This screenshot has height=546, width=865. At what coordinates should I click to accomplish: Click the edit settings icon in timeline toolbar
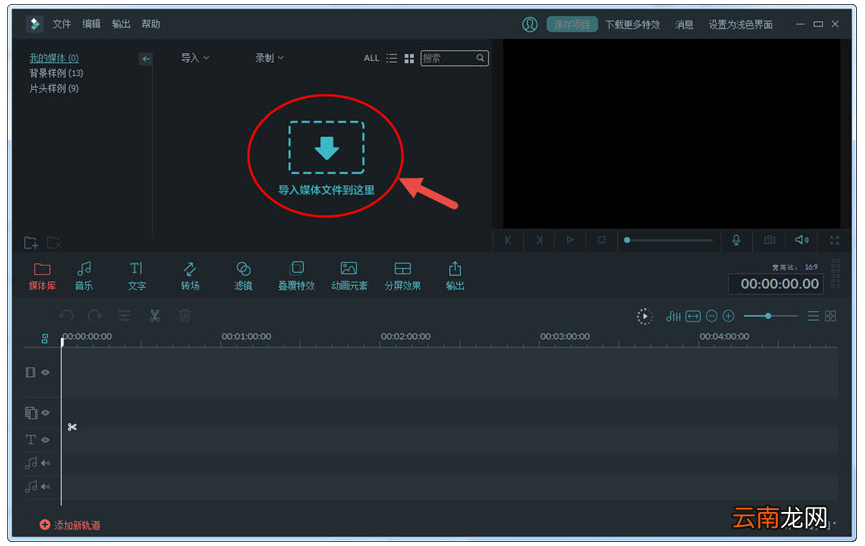click(x=125, y=316)
